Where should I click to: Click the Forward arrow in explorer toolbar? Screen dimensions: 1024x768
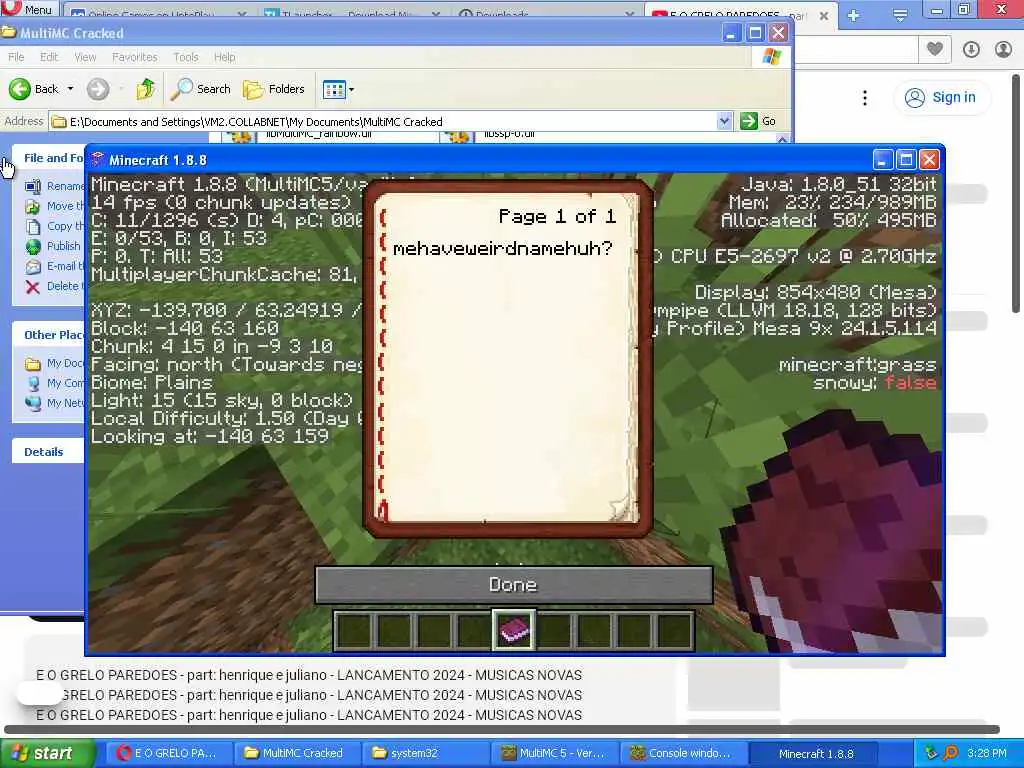click(x=98, y=89)
